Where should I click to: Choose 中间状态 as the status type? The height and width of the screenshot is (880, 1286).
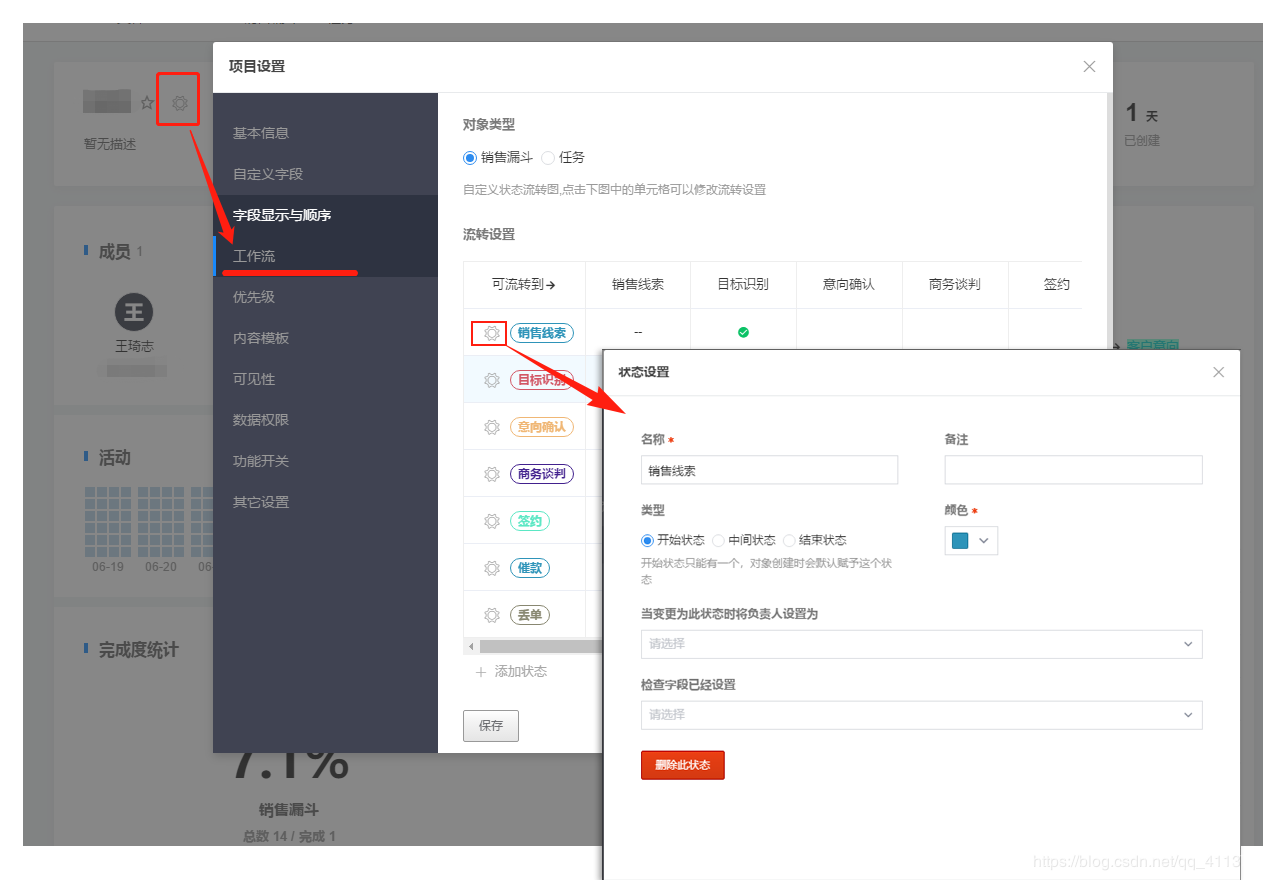[x=718, y=540]
